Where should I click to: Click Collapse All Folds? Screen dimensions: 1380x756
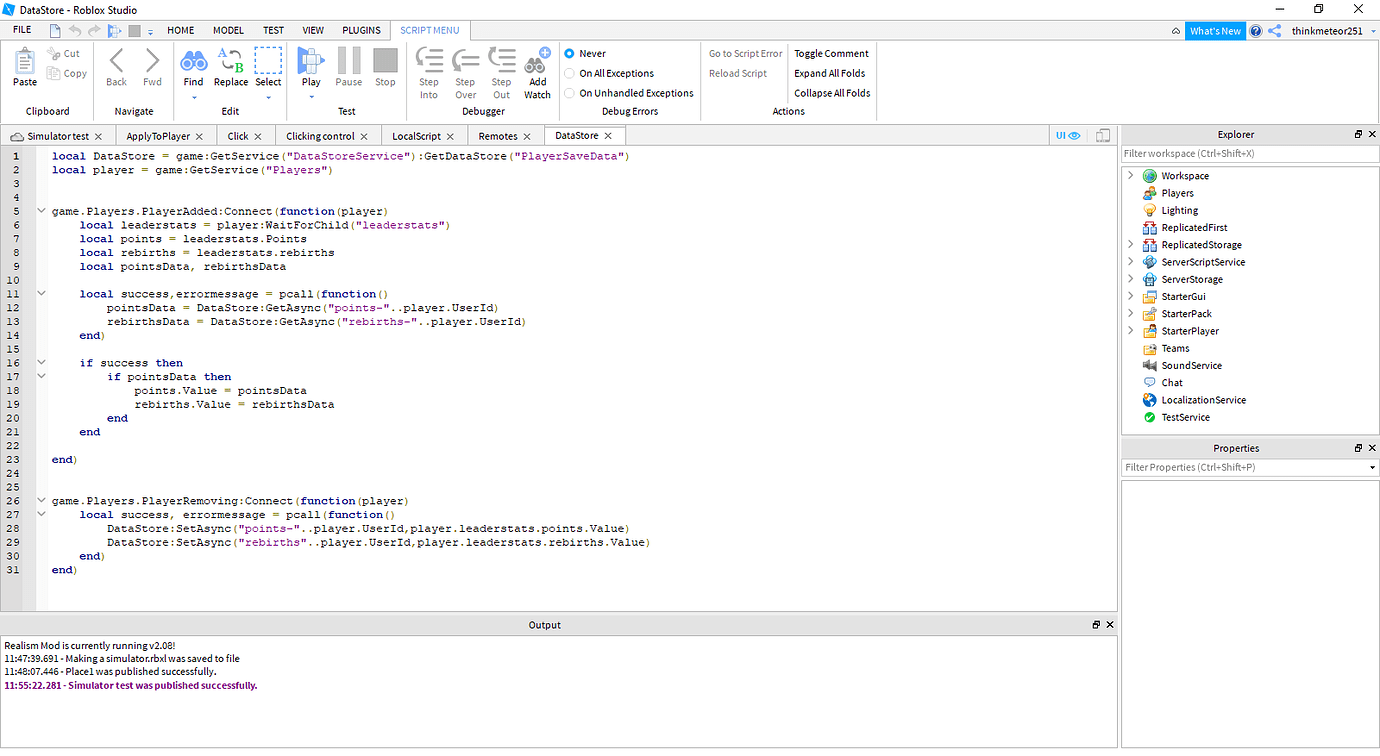pyautogui.click(x=832, y=94)
